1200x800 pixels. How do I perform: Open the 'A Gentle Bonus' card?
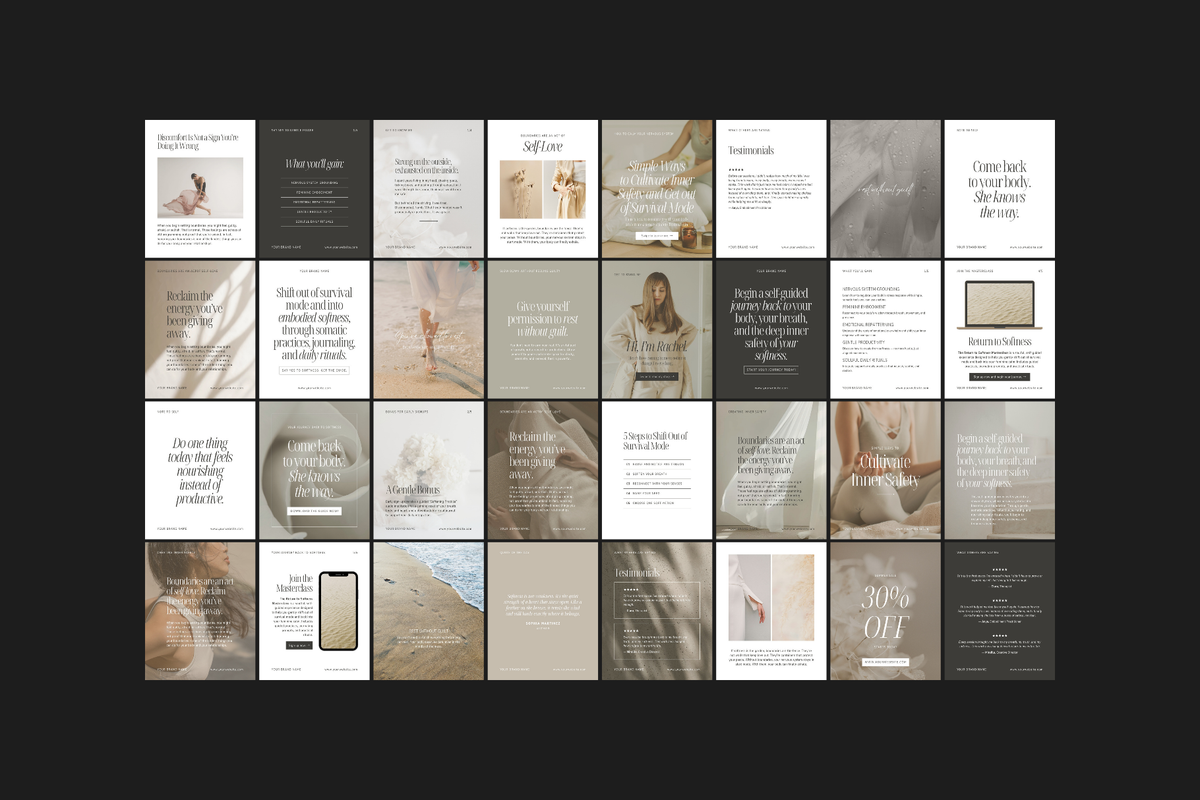[428, 471]
